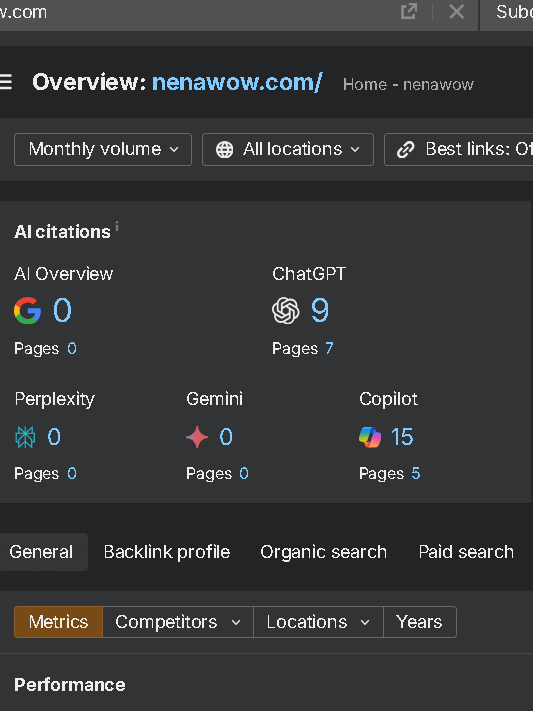Click the Copilot label

click(388, 399)
